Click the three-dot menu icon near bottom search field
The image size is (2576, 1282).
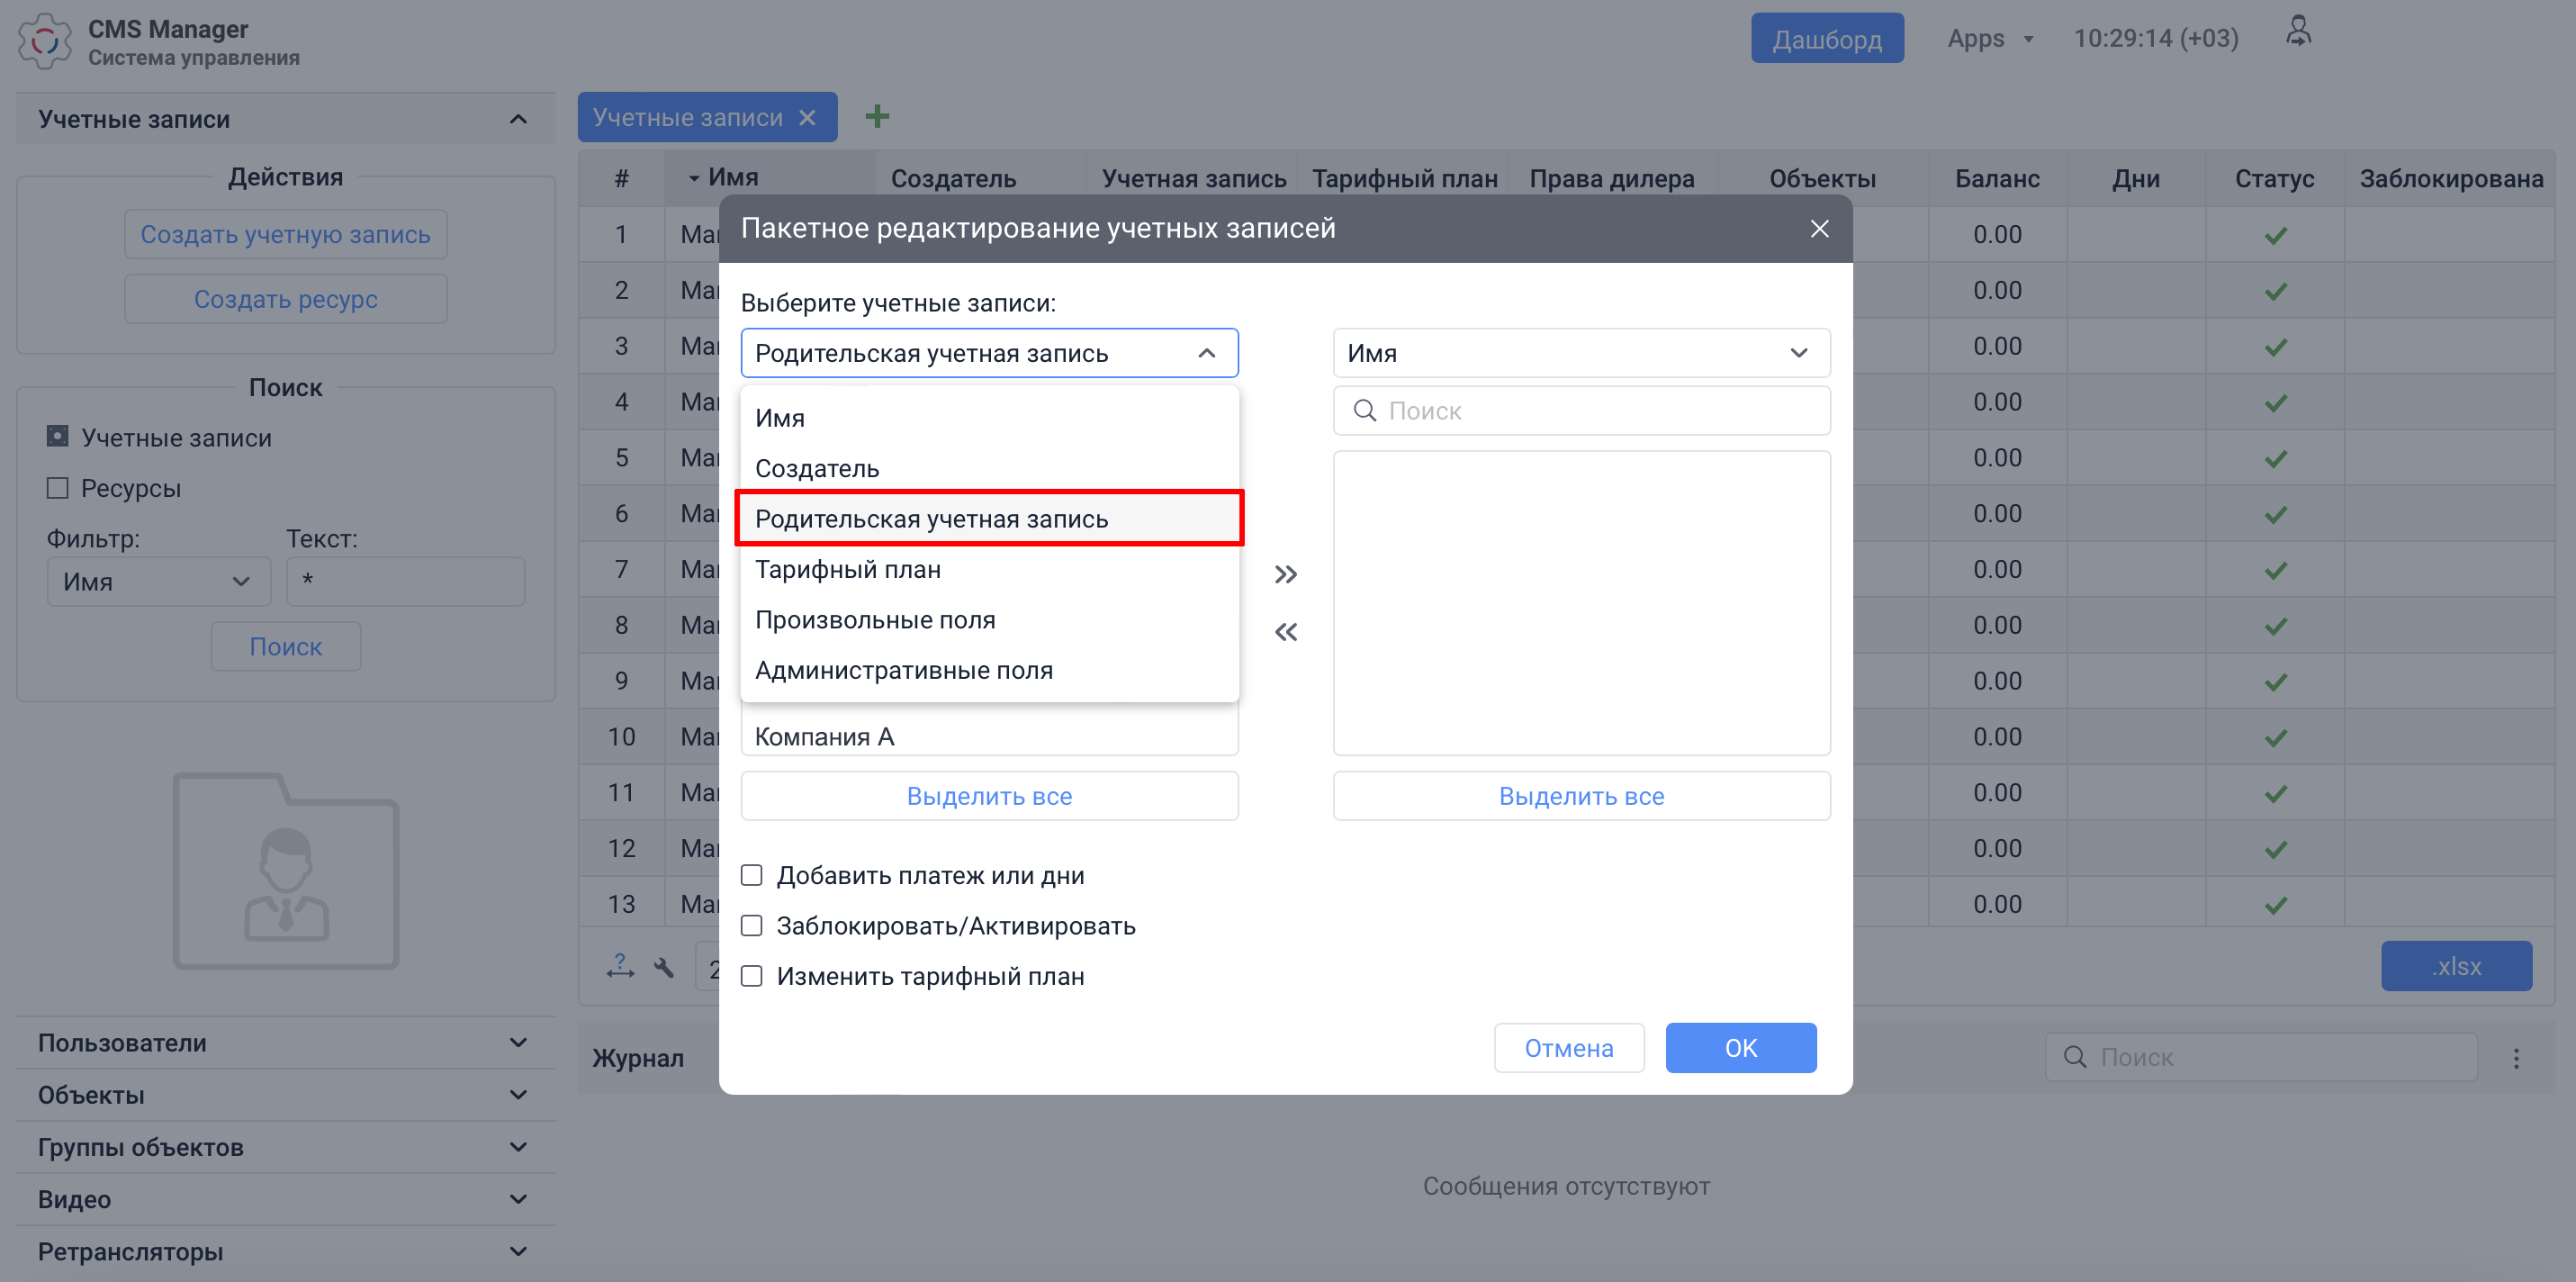pos(2516,1057)
